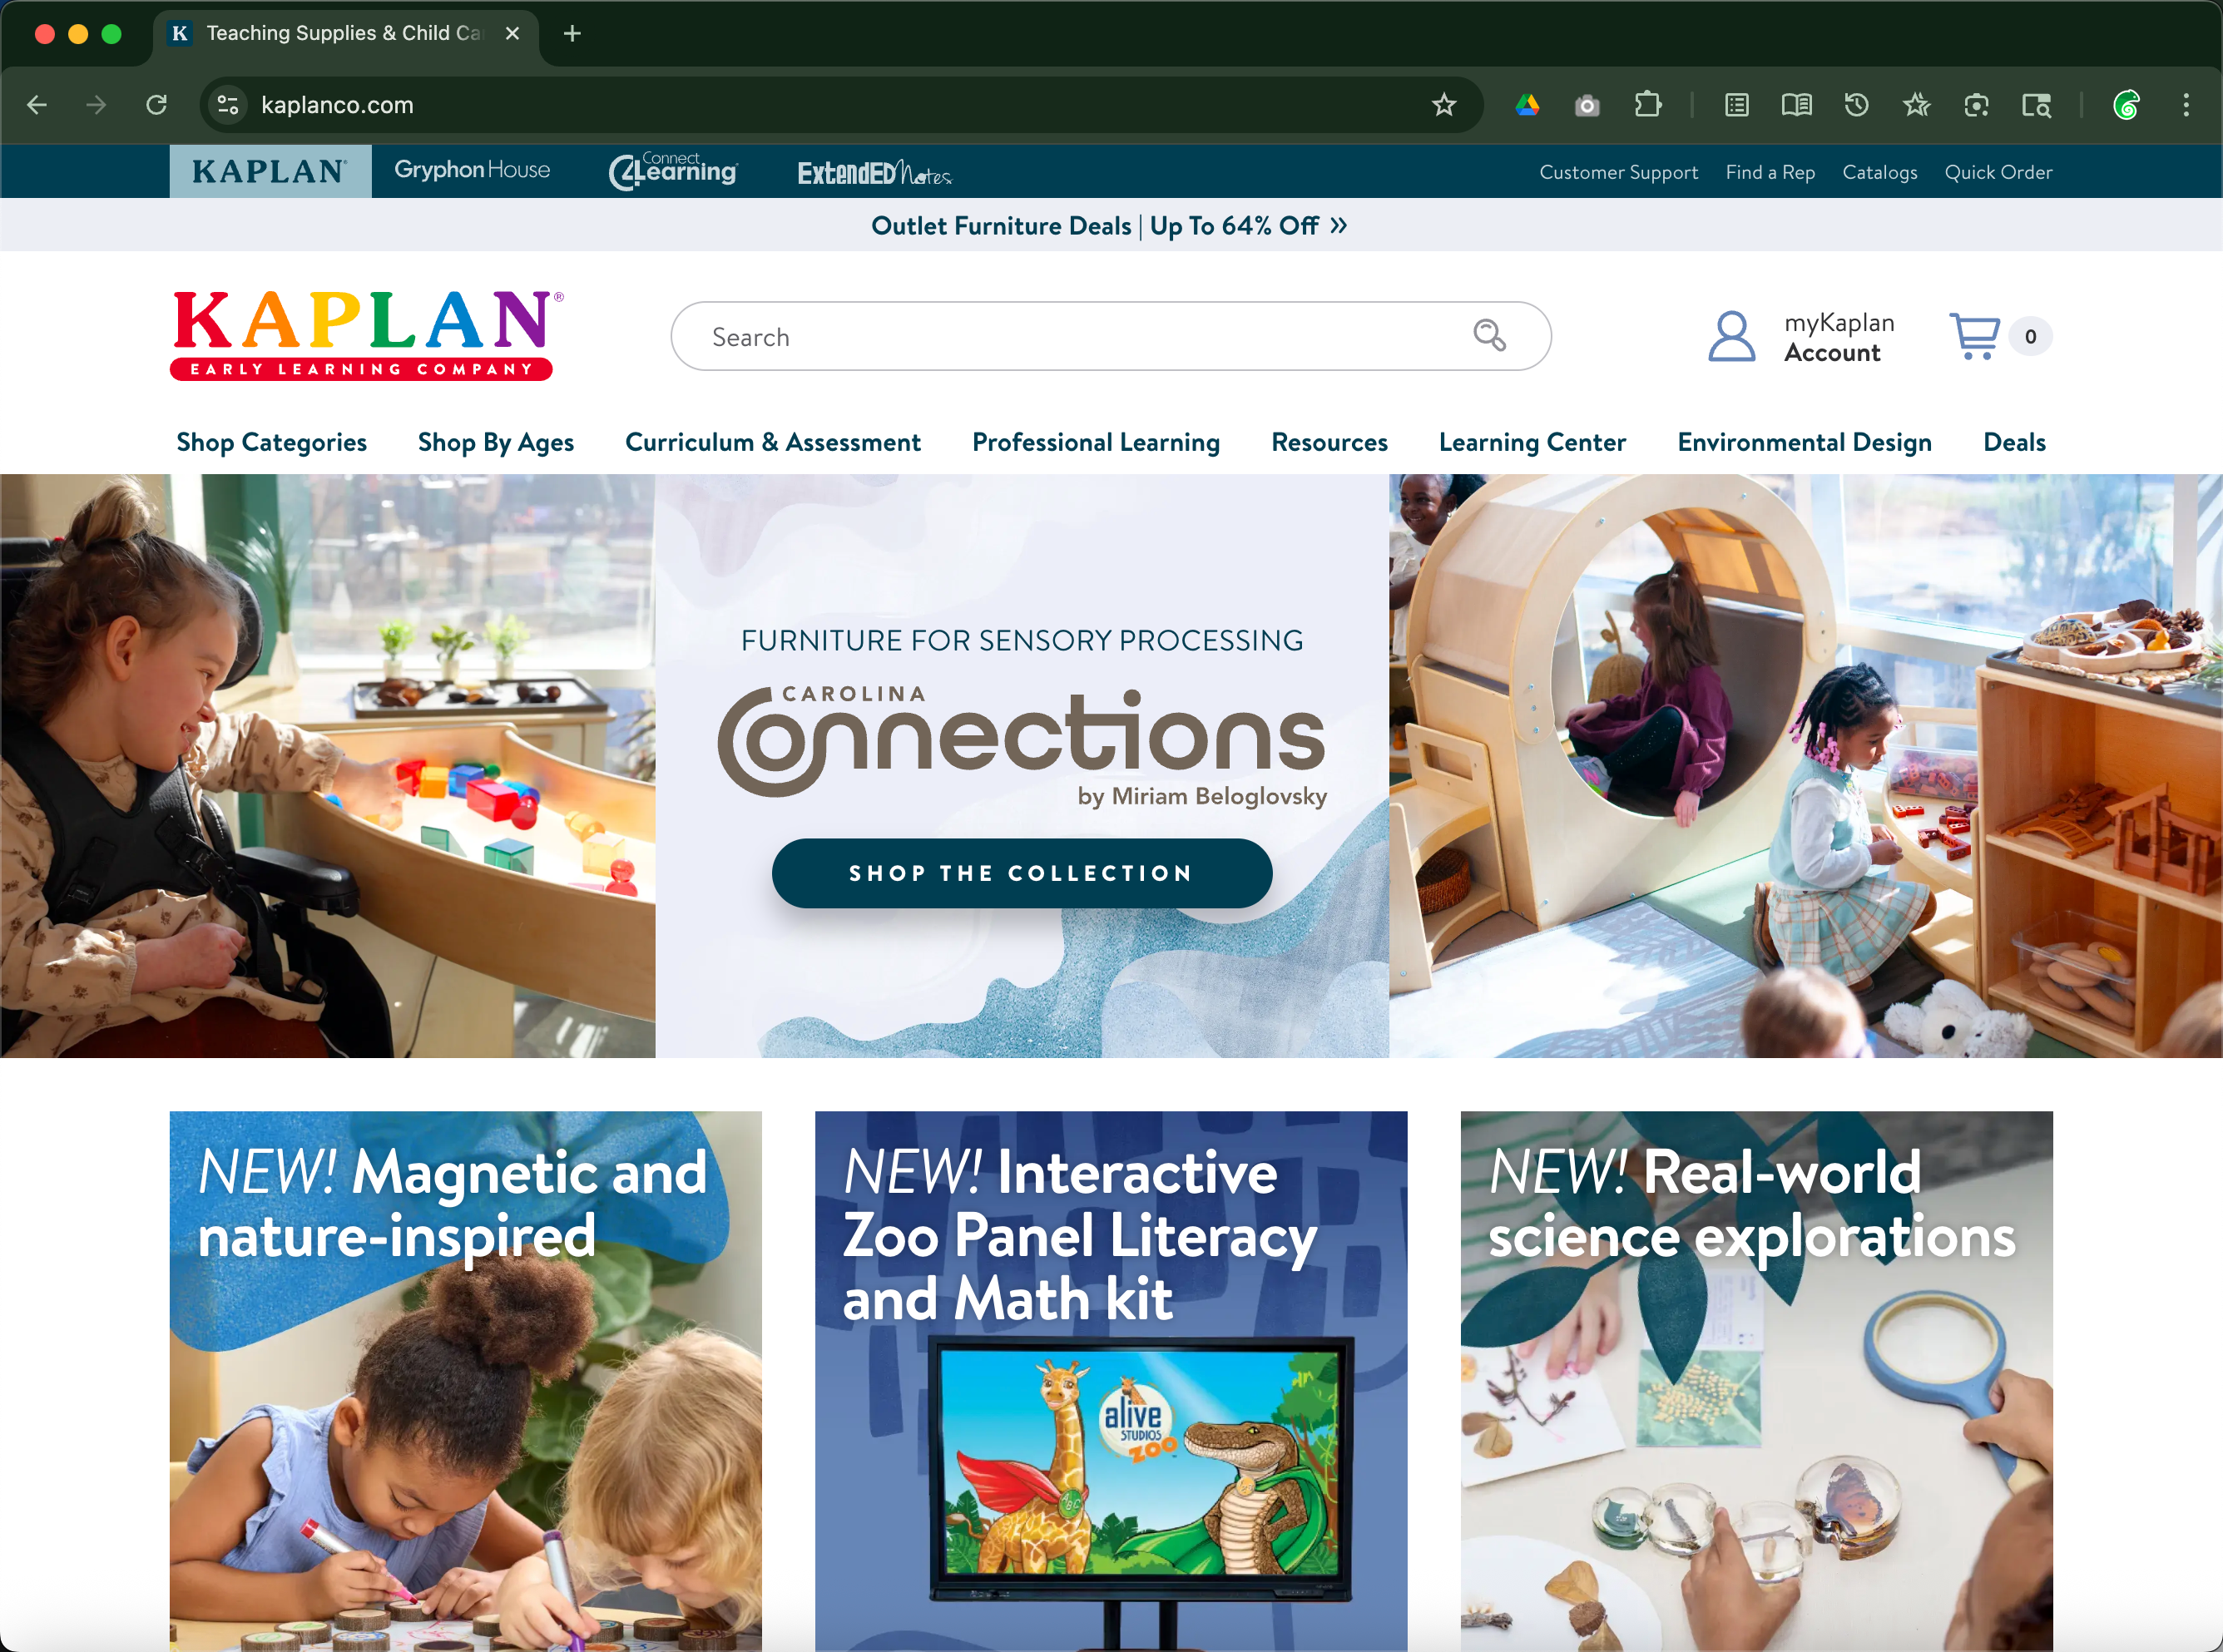Open the Deals menu
This screenshot has width=2223, height=1652.
click(x=2013, y=442)
